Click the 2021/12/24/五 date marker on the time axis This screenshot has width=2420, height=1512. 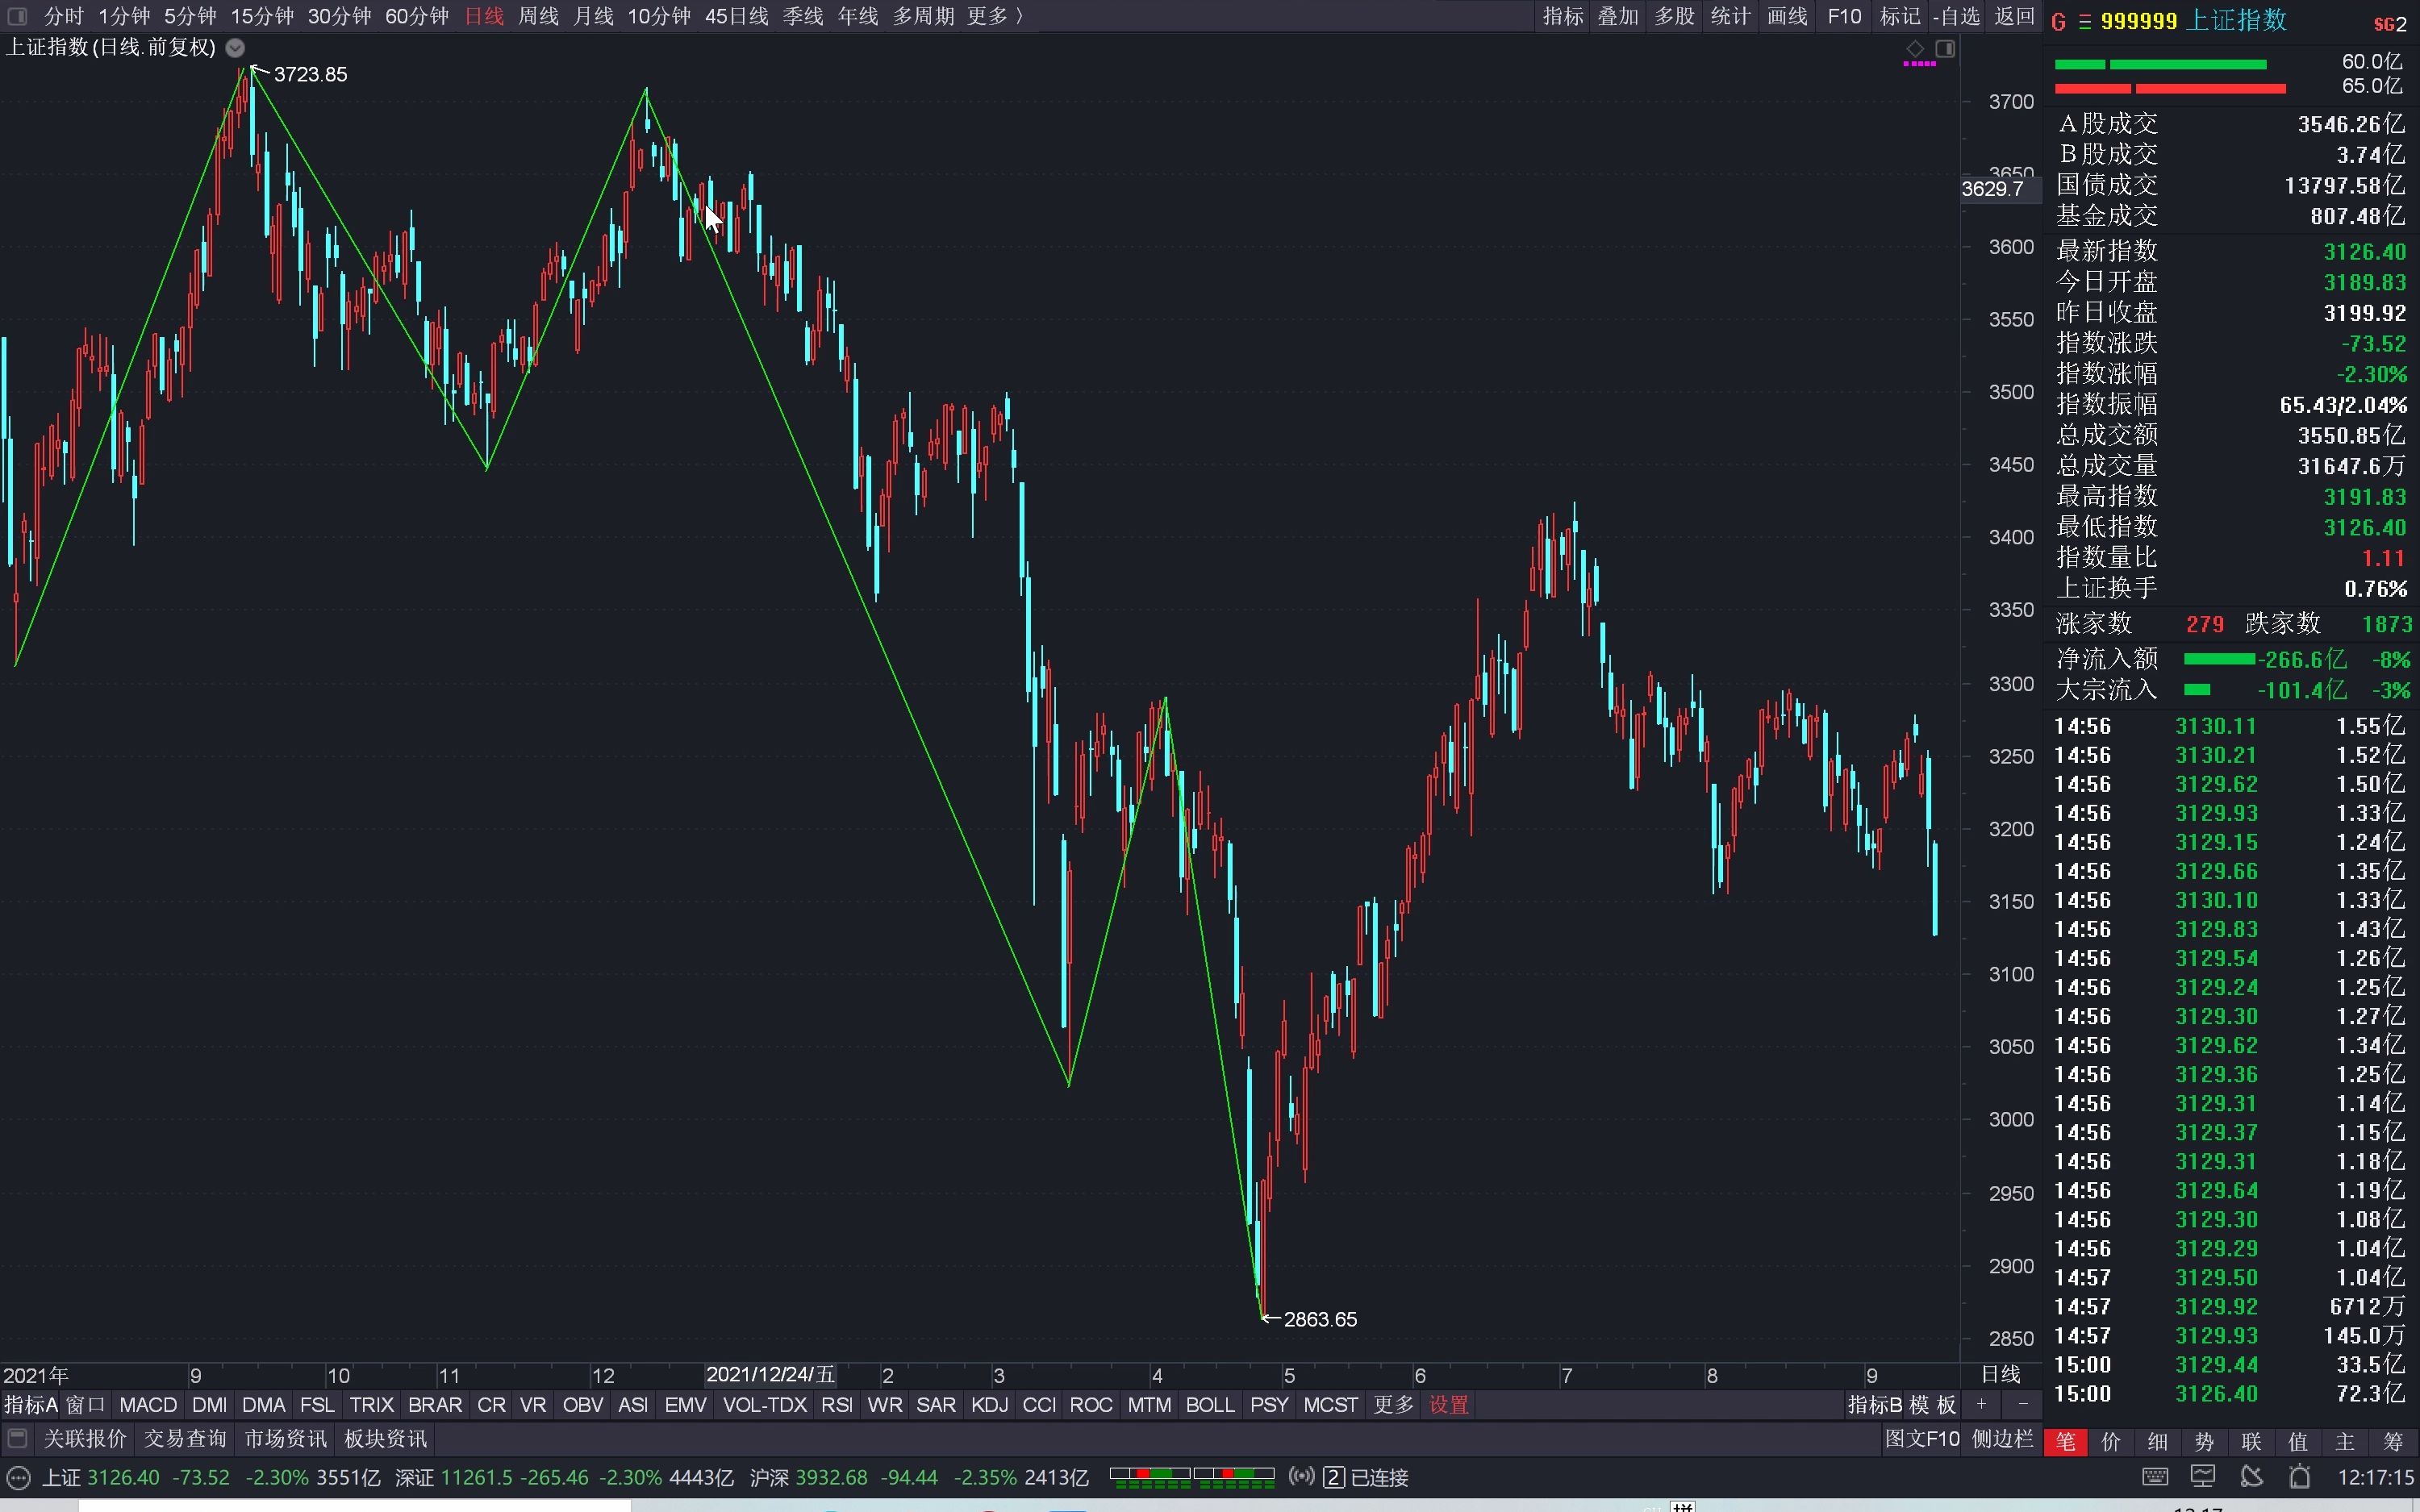click(x=770, y=1374)
